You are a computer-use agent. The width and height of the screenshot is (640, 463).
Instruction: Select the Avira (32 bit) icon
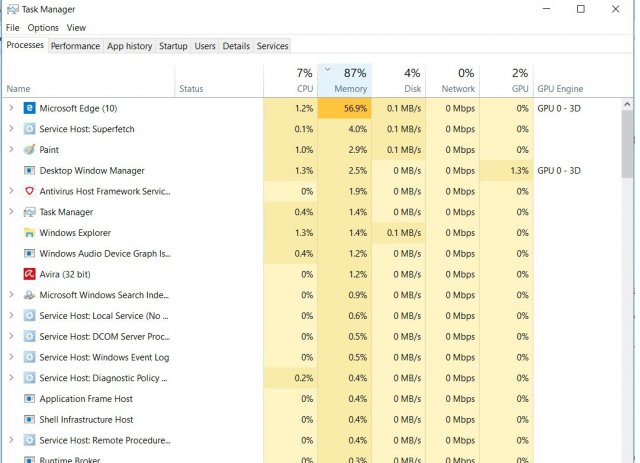click(30, 274)
